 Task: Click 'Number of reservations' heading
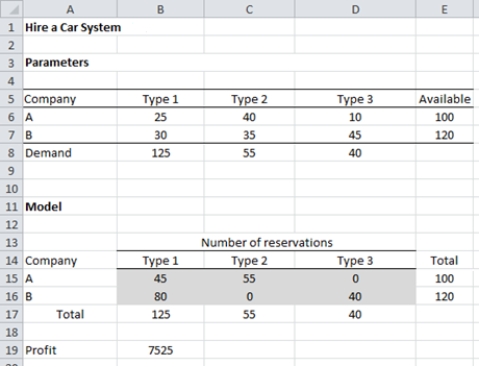(267, 243)
